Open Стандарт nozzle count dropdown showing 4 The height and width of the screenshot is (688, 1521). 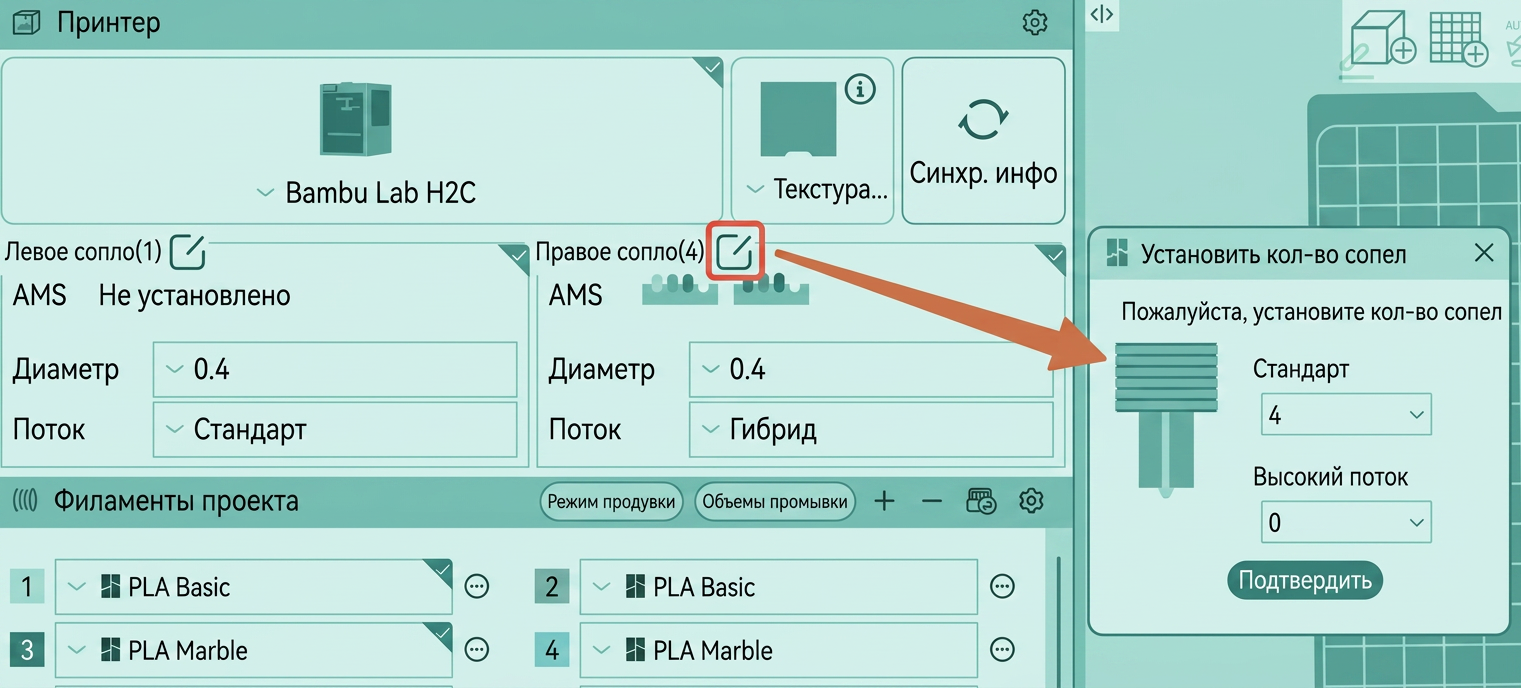[x=1346, y=415]
